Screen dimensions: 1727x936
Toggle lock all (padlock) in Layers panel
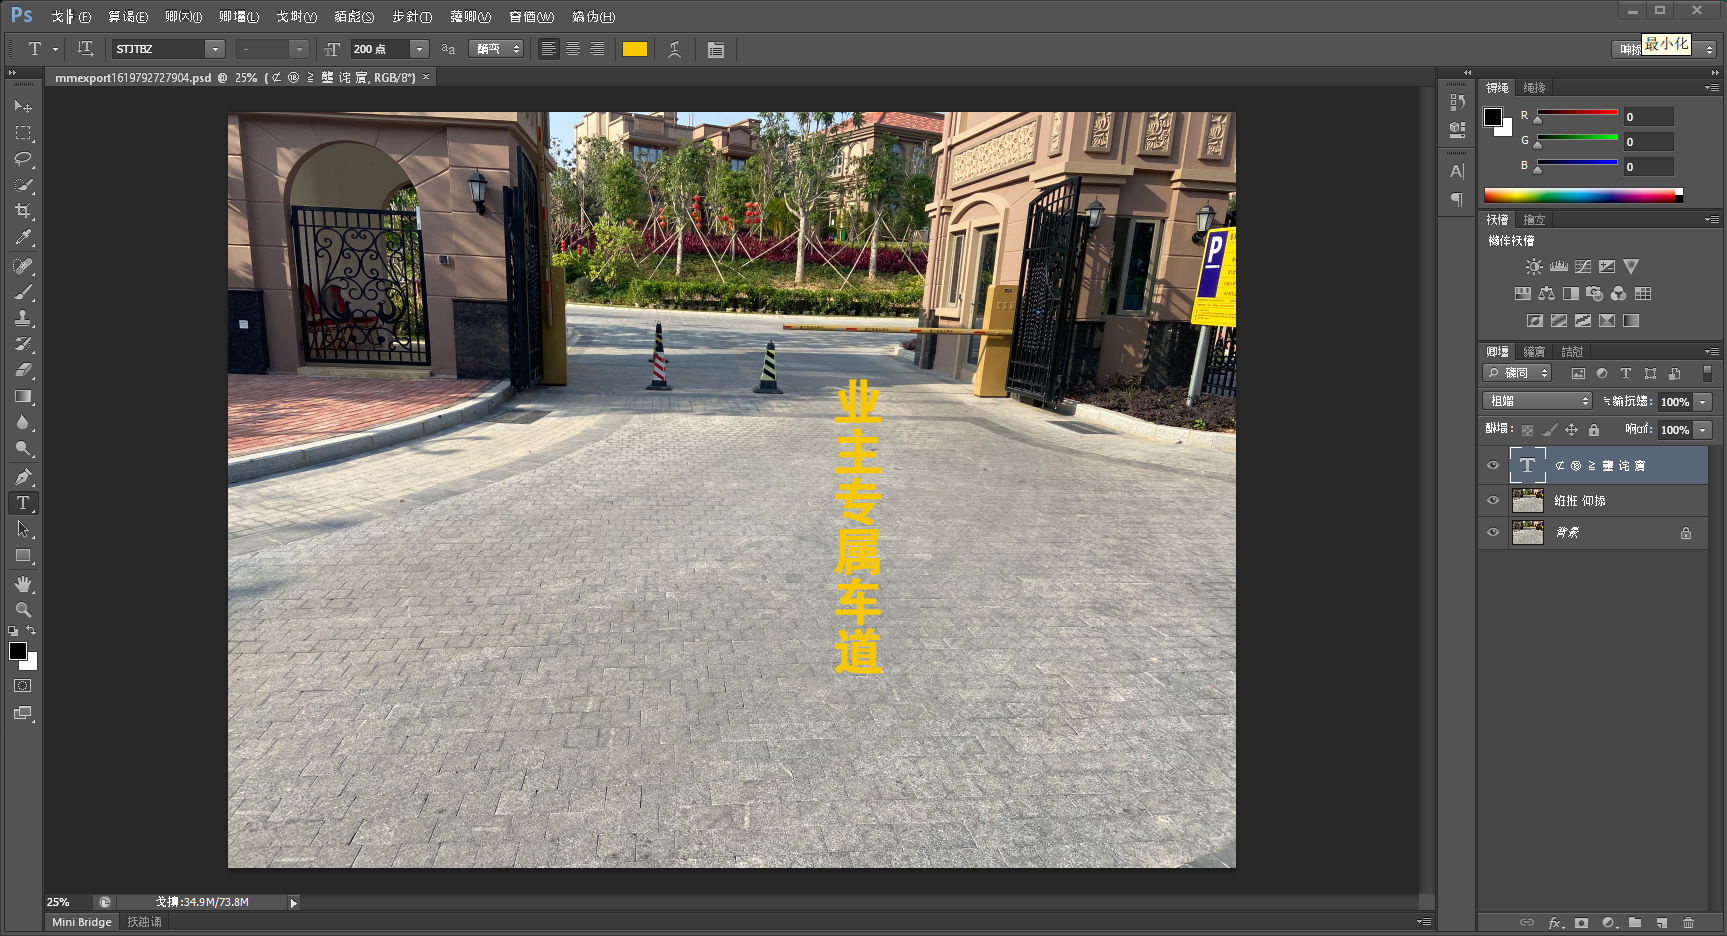pyautogui.click(x=1594, y=430)
